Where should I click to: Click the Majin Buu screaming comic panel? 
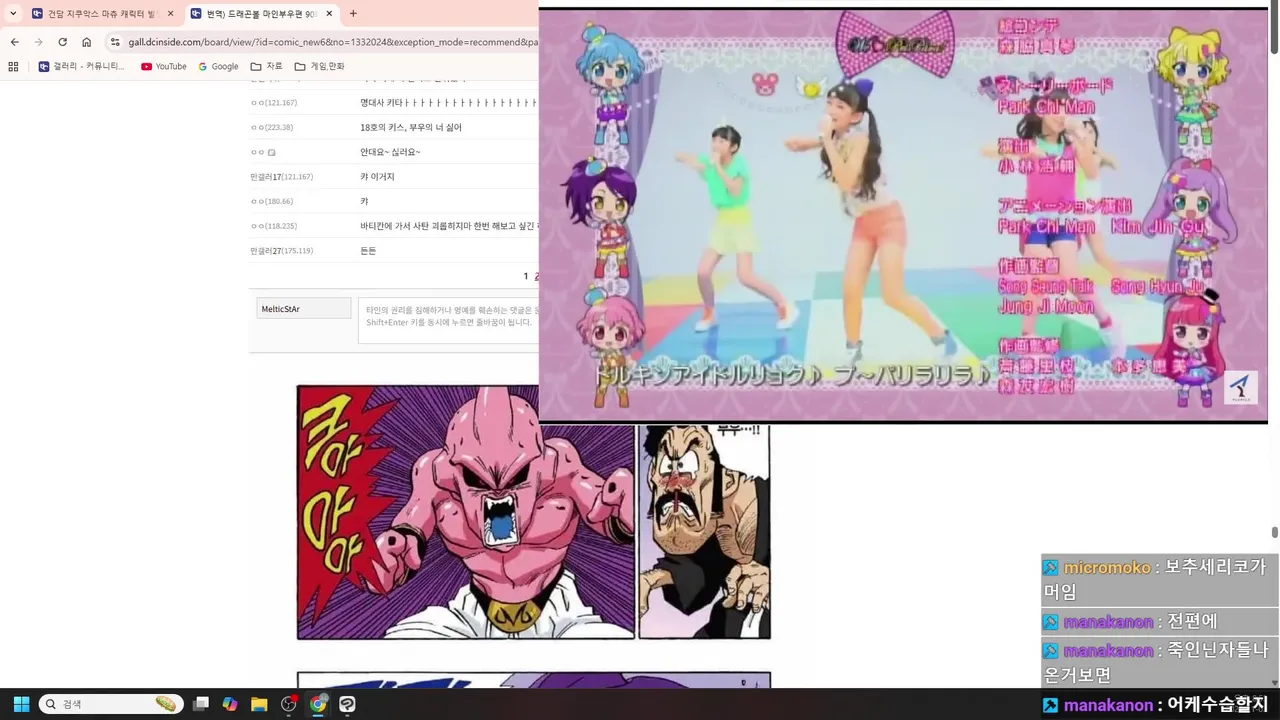pos(466,512)
